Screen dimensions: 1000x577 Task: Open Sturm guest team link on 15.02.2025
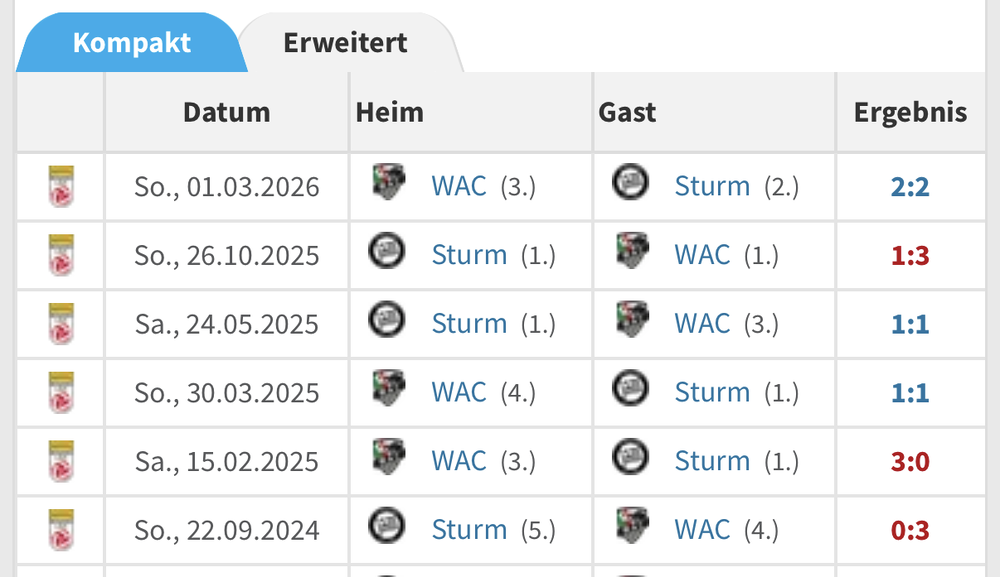pyautogui.click(x=712, y=461)
